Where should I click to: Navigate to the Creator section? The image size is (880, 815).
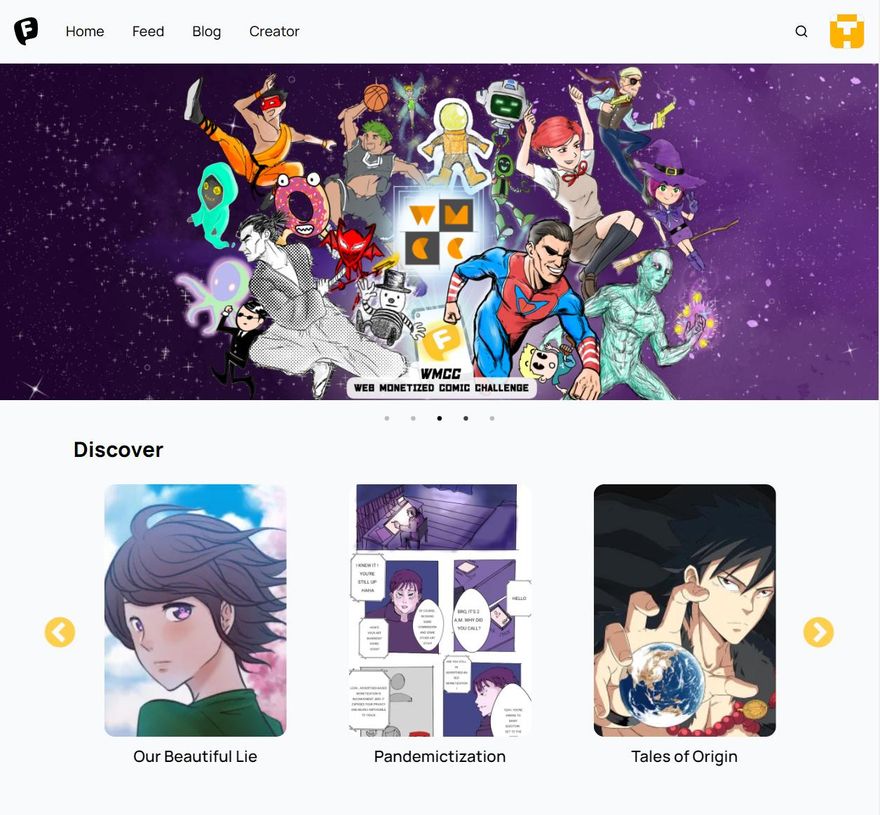coord(274,31)
